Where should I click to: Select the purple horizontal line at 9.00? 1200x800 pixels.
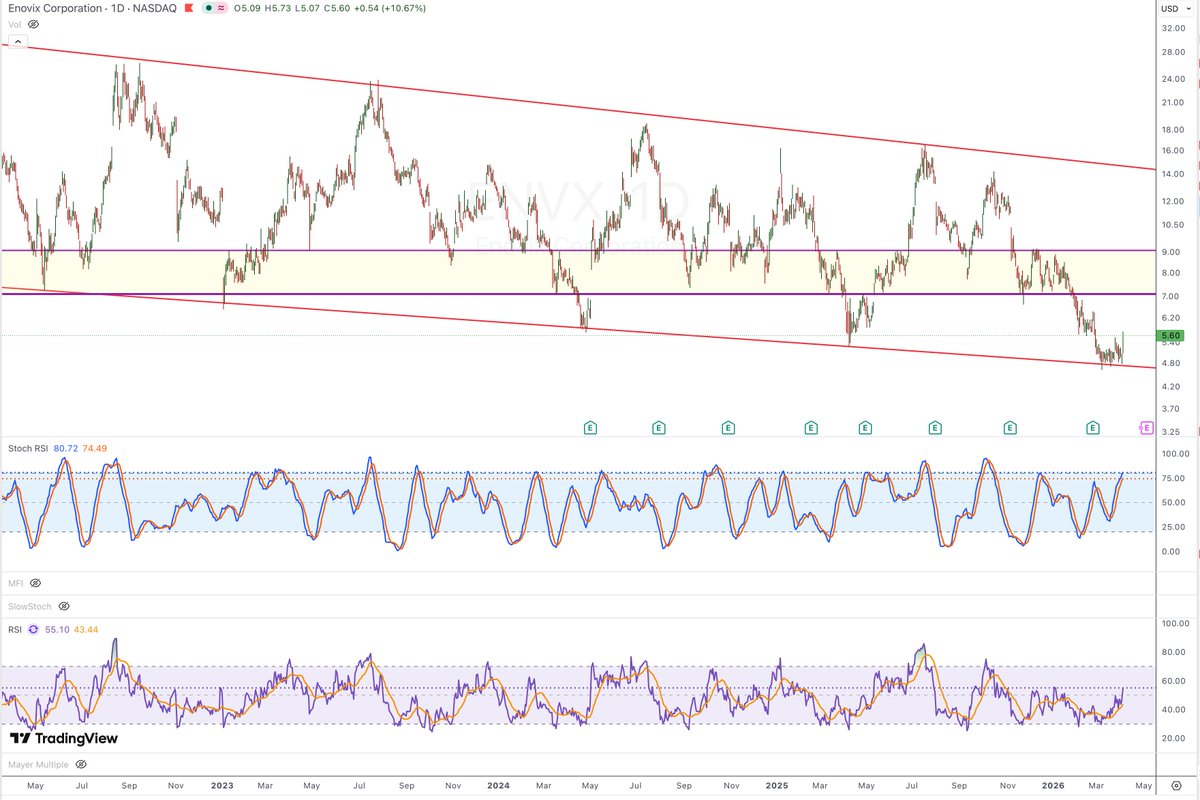click(578, 250)
